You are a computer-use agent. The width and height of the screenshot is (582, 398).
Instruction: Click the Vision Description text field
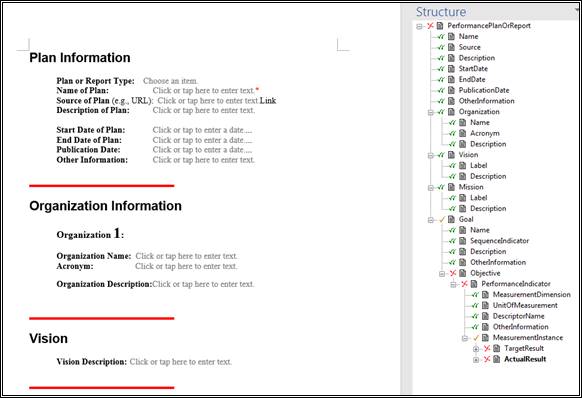click(x=180, y=362)
